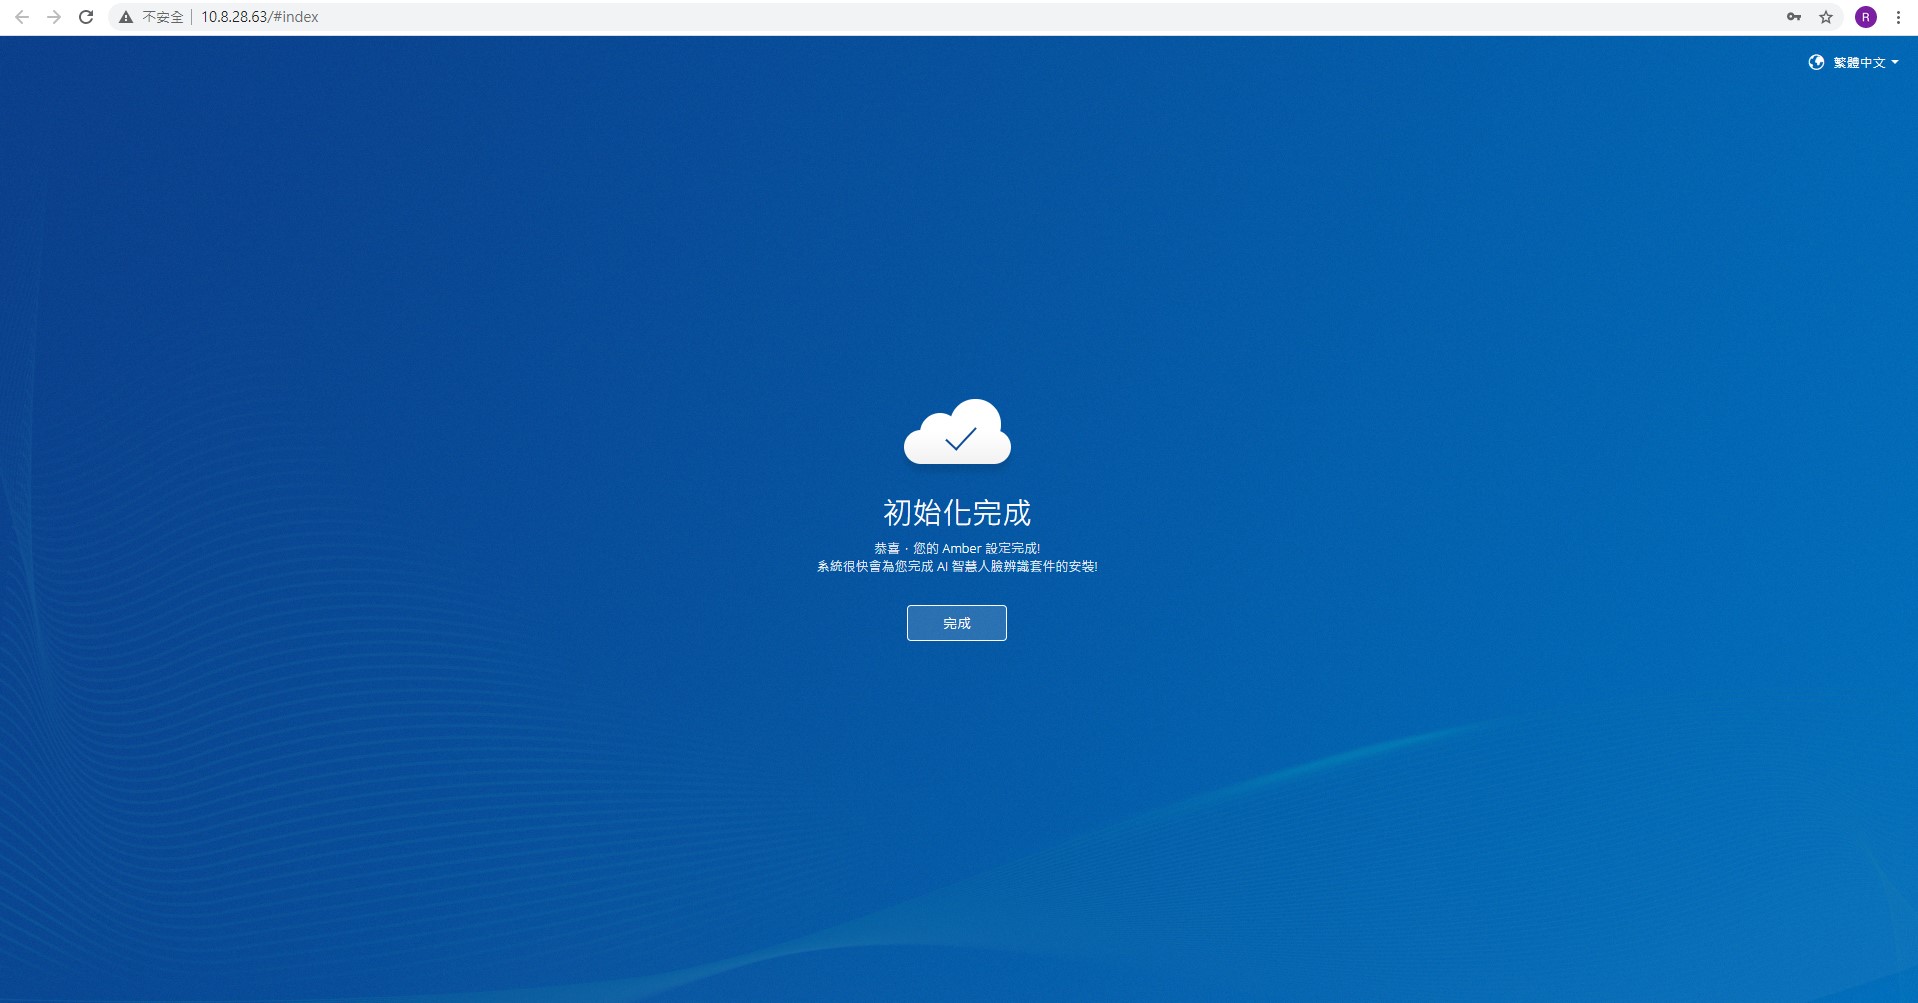Viewport: 1918px width, 1003px height.
Task: Click the cloud checkmark icon
Action: (x=957, y=432)
